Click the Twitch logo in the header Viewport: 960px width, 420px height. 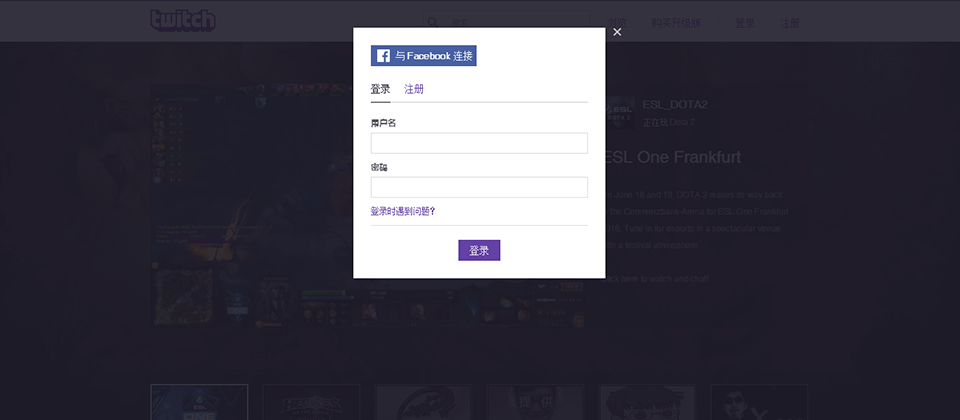(183, 20)
